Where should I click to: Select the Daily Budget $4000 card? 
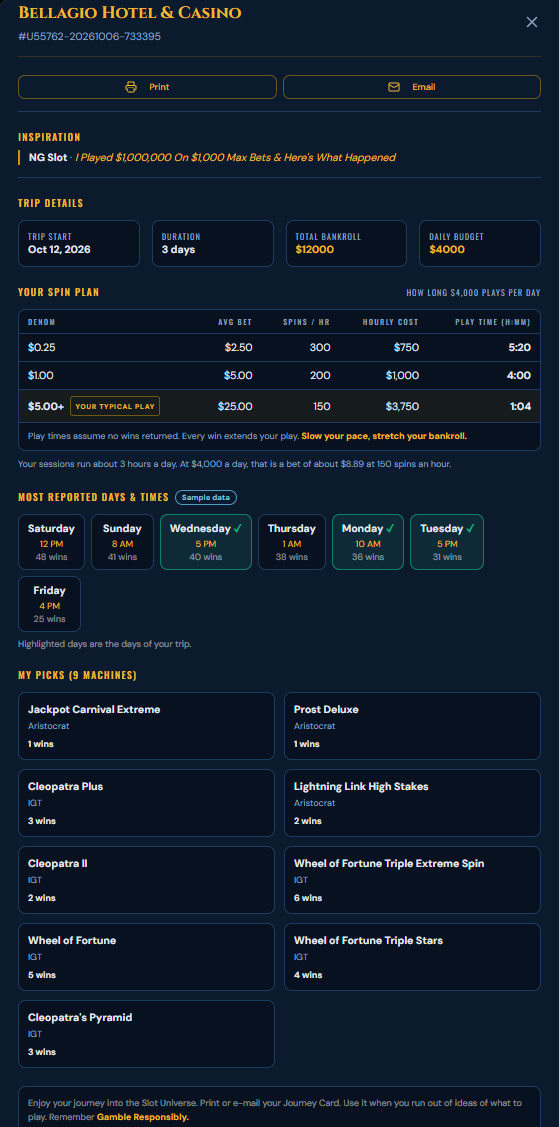pyautogui.click(x=480, y=244)
